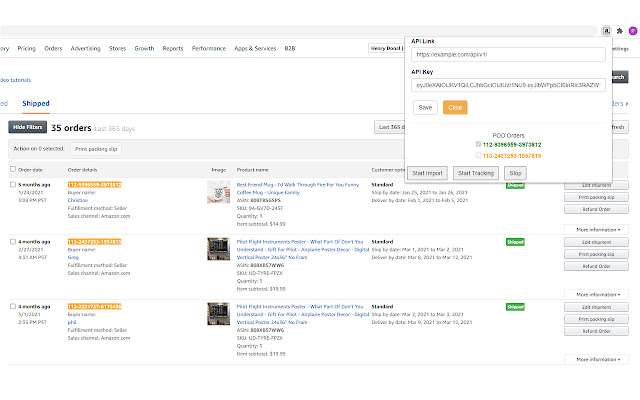Click Shipped status badge in Greg's row
Viewport: 640px width, 400px height.
click(x=515, y=242)
